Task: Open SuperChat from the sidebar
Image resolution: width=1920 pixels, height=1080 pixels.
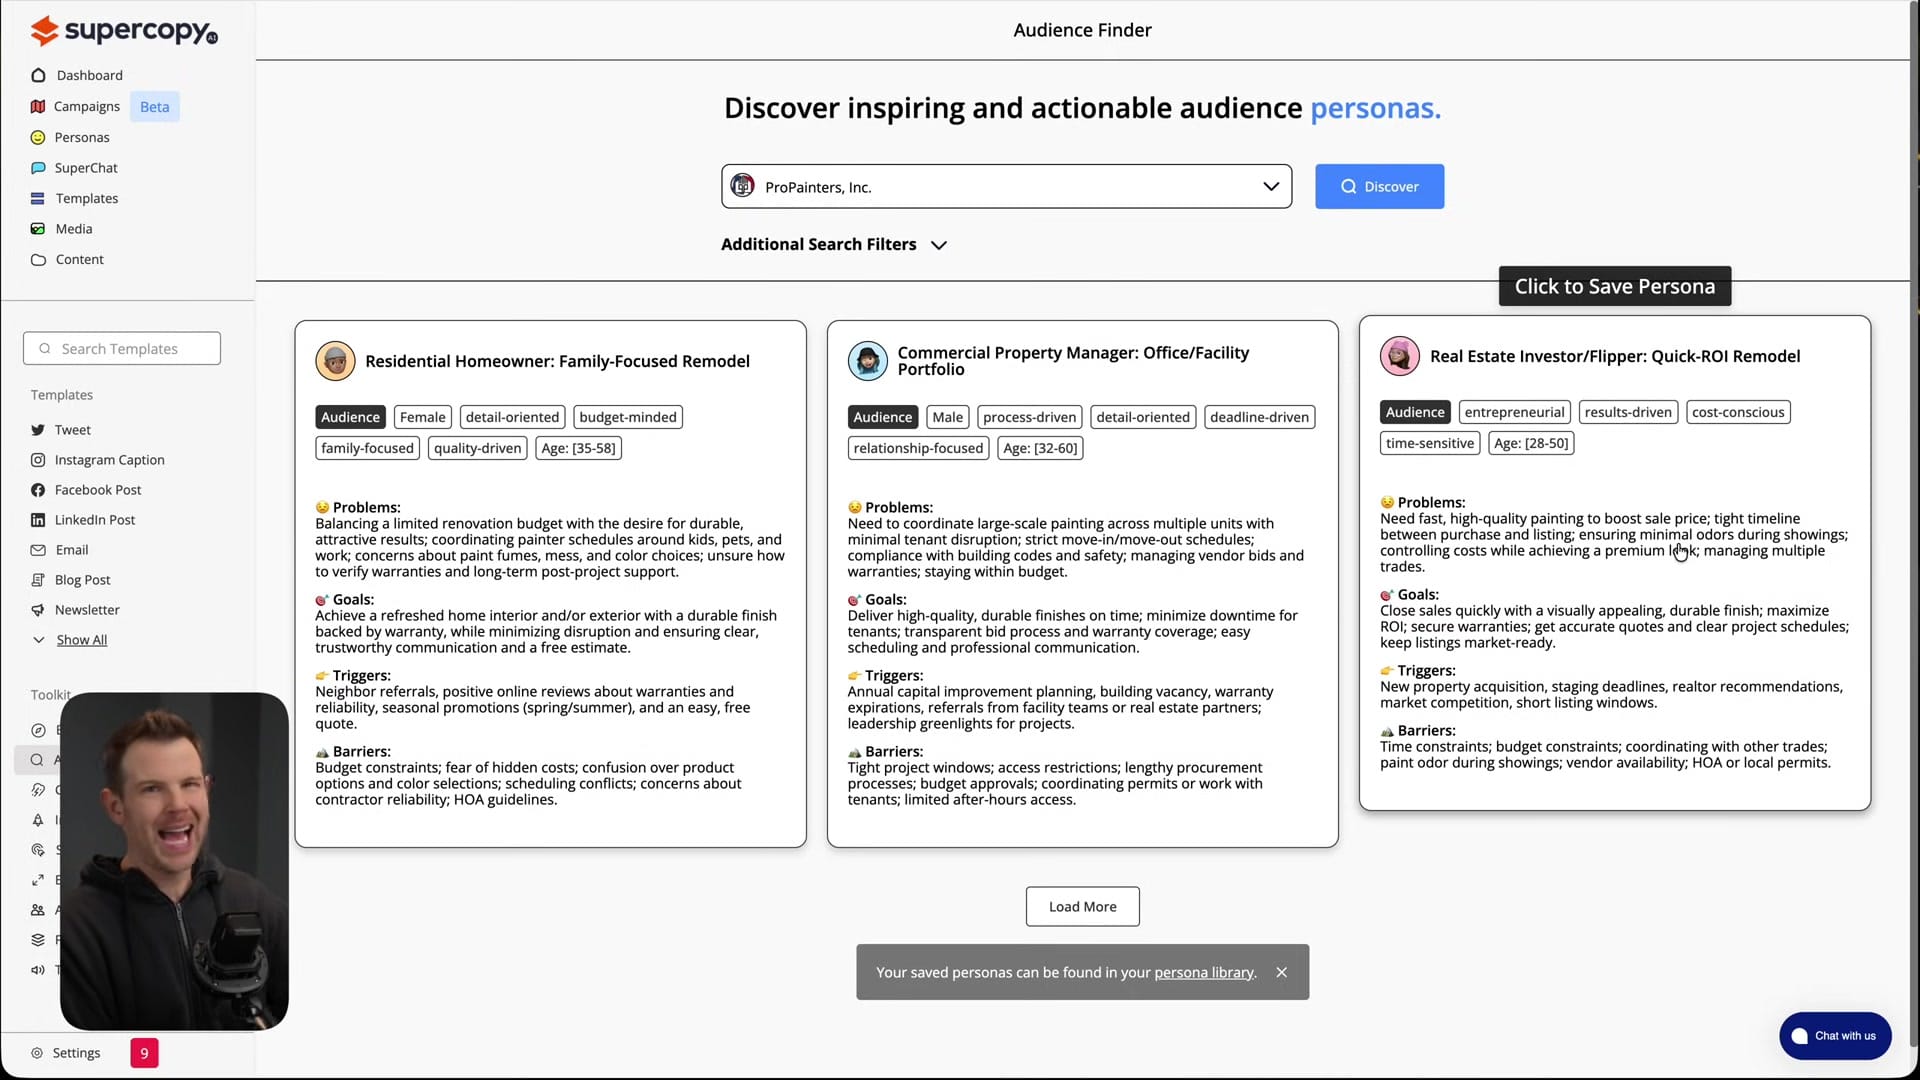Action: tap(74, 168)
